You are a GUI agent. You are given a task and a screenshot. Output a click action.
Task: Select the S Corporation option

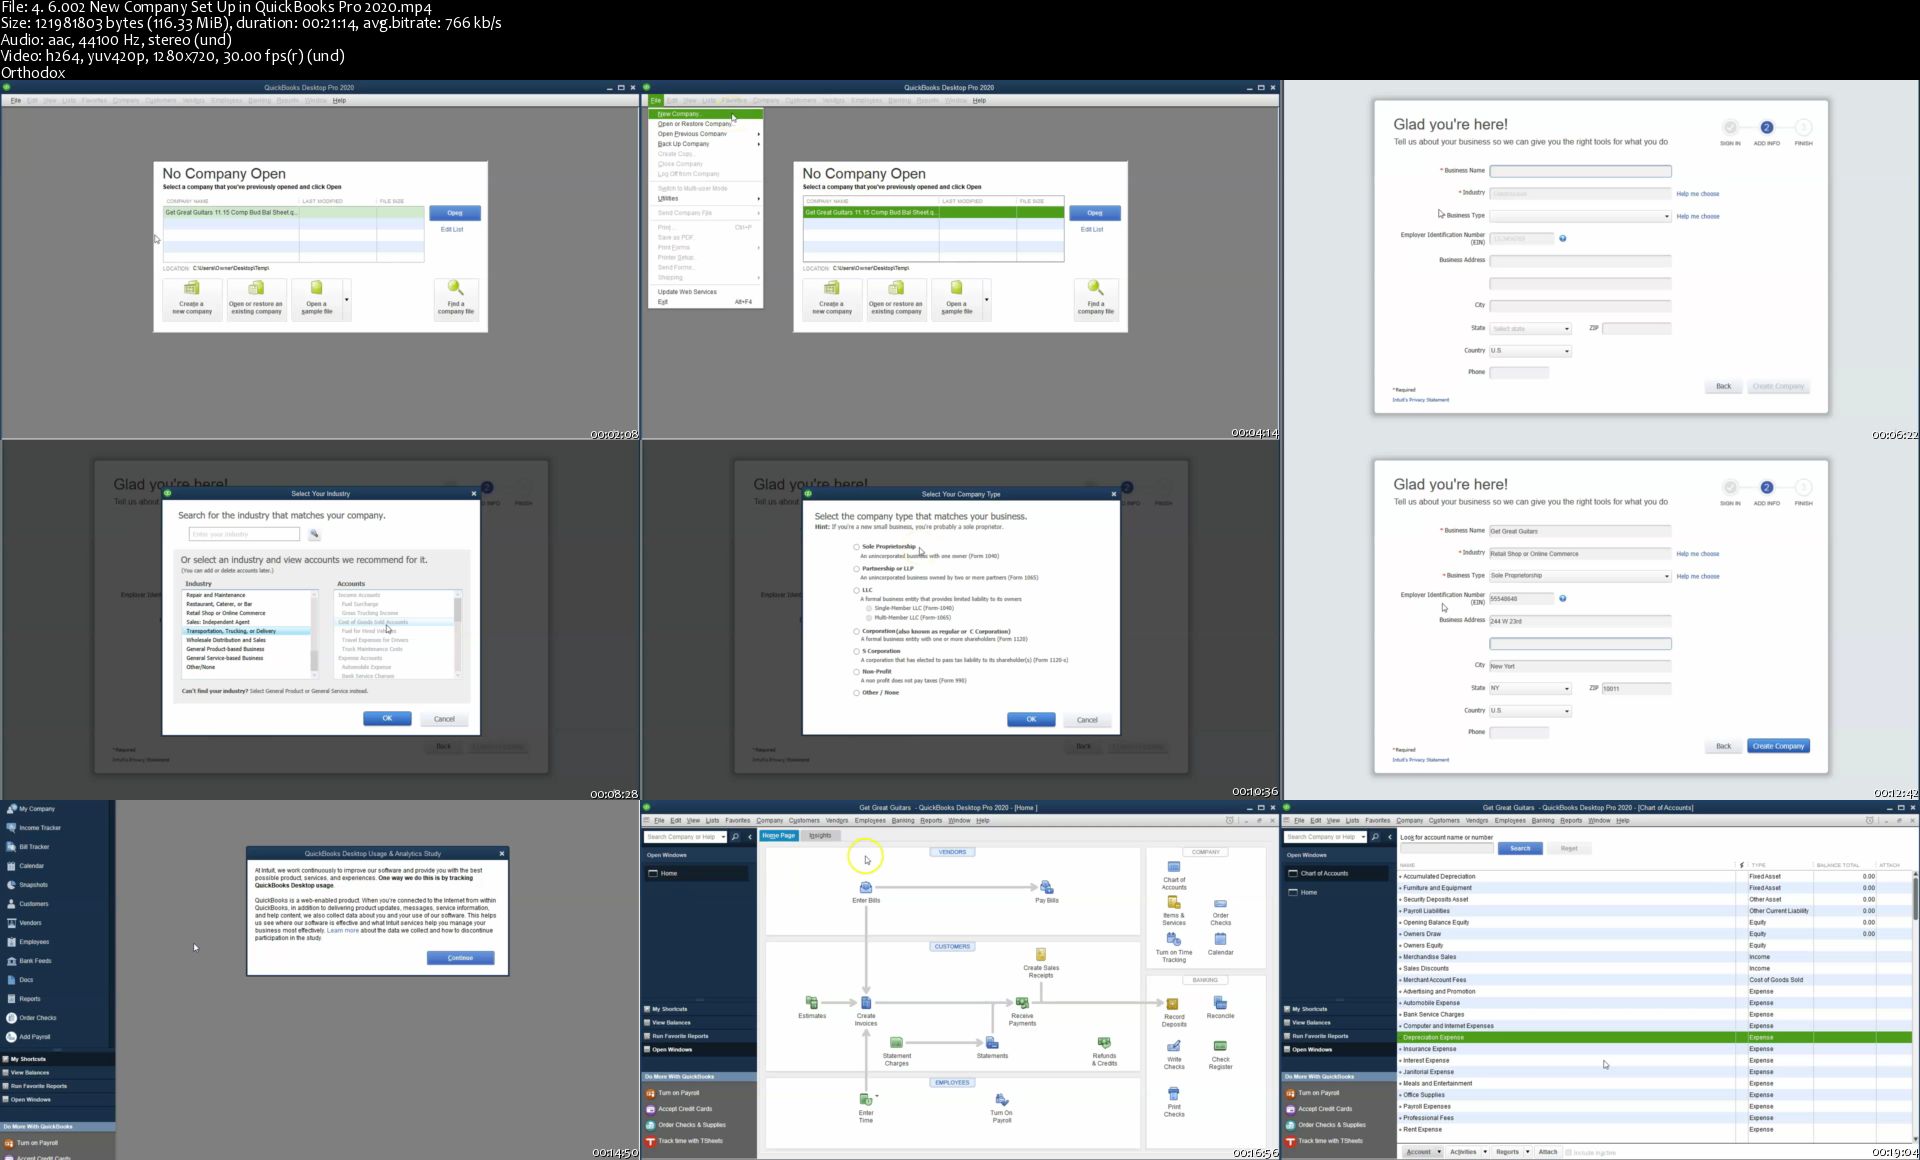[856, 652]
